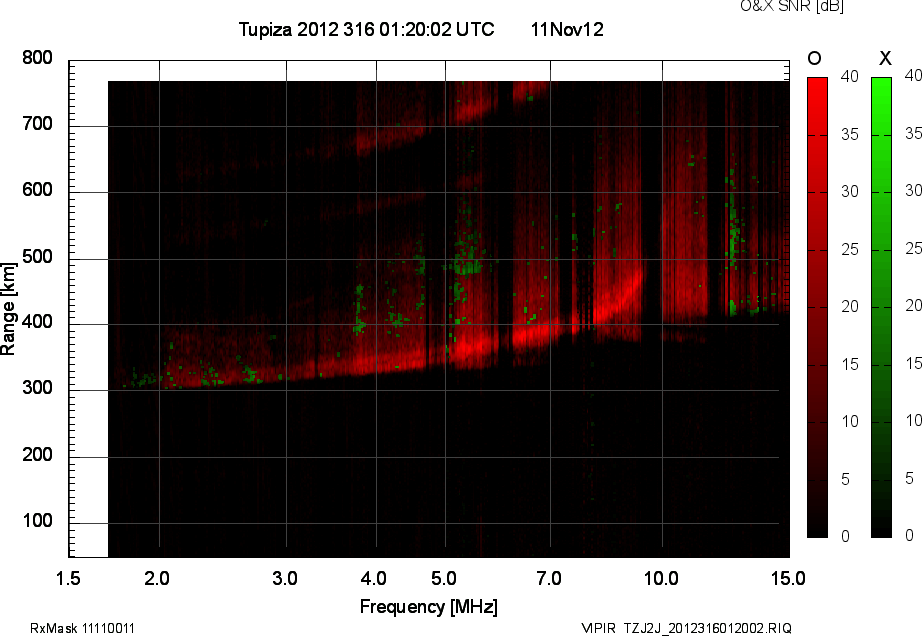922x636 pixels.
Task: Click the 7.0 frequency tick label
Action: tap(549, 579)
